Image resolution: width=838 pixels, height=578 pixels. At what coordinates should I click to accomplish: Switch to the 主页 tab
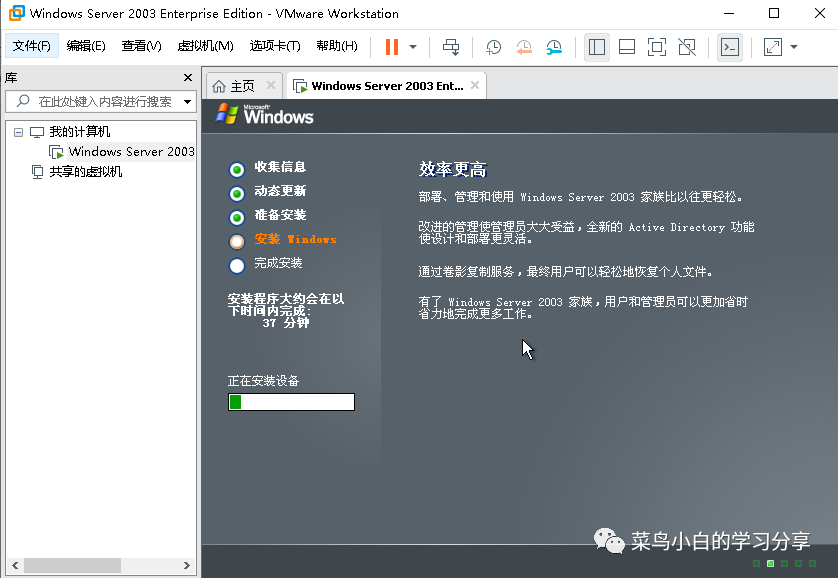point(242,86)
